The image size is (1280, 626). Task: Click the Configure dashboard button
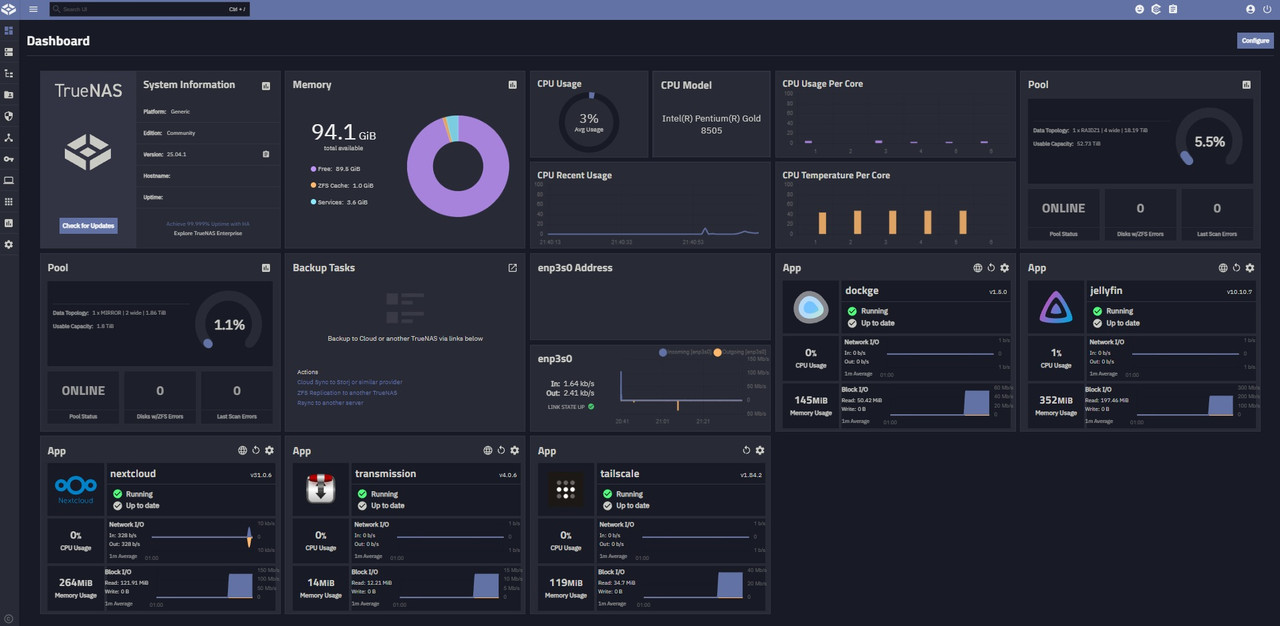click(1255, 41)
